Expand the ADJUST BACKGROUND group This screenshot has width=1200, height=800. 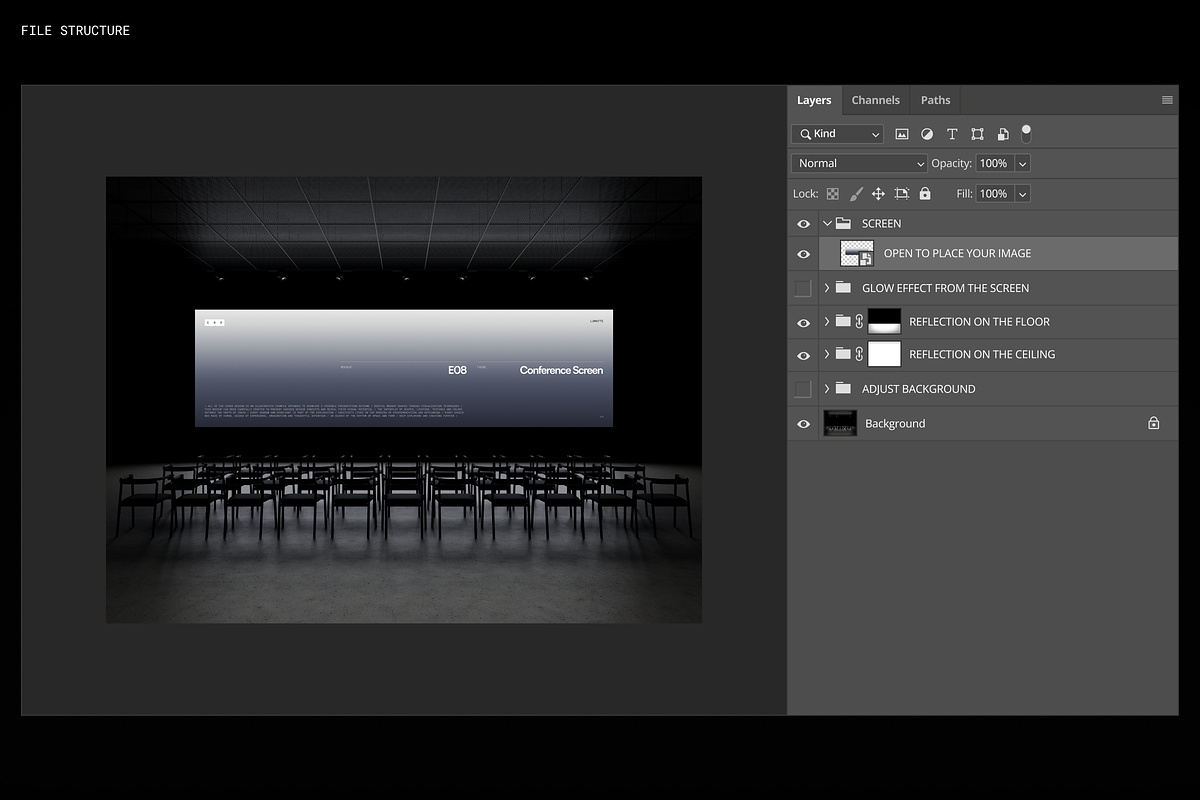pos(827,389)
